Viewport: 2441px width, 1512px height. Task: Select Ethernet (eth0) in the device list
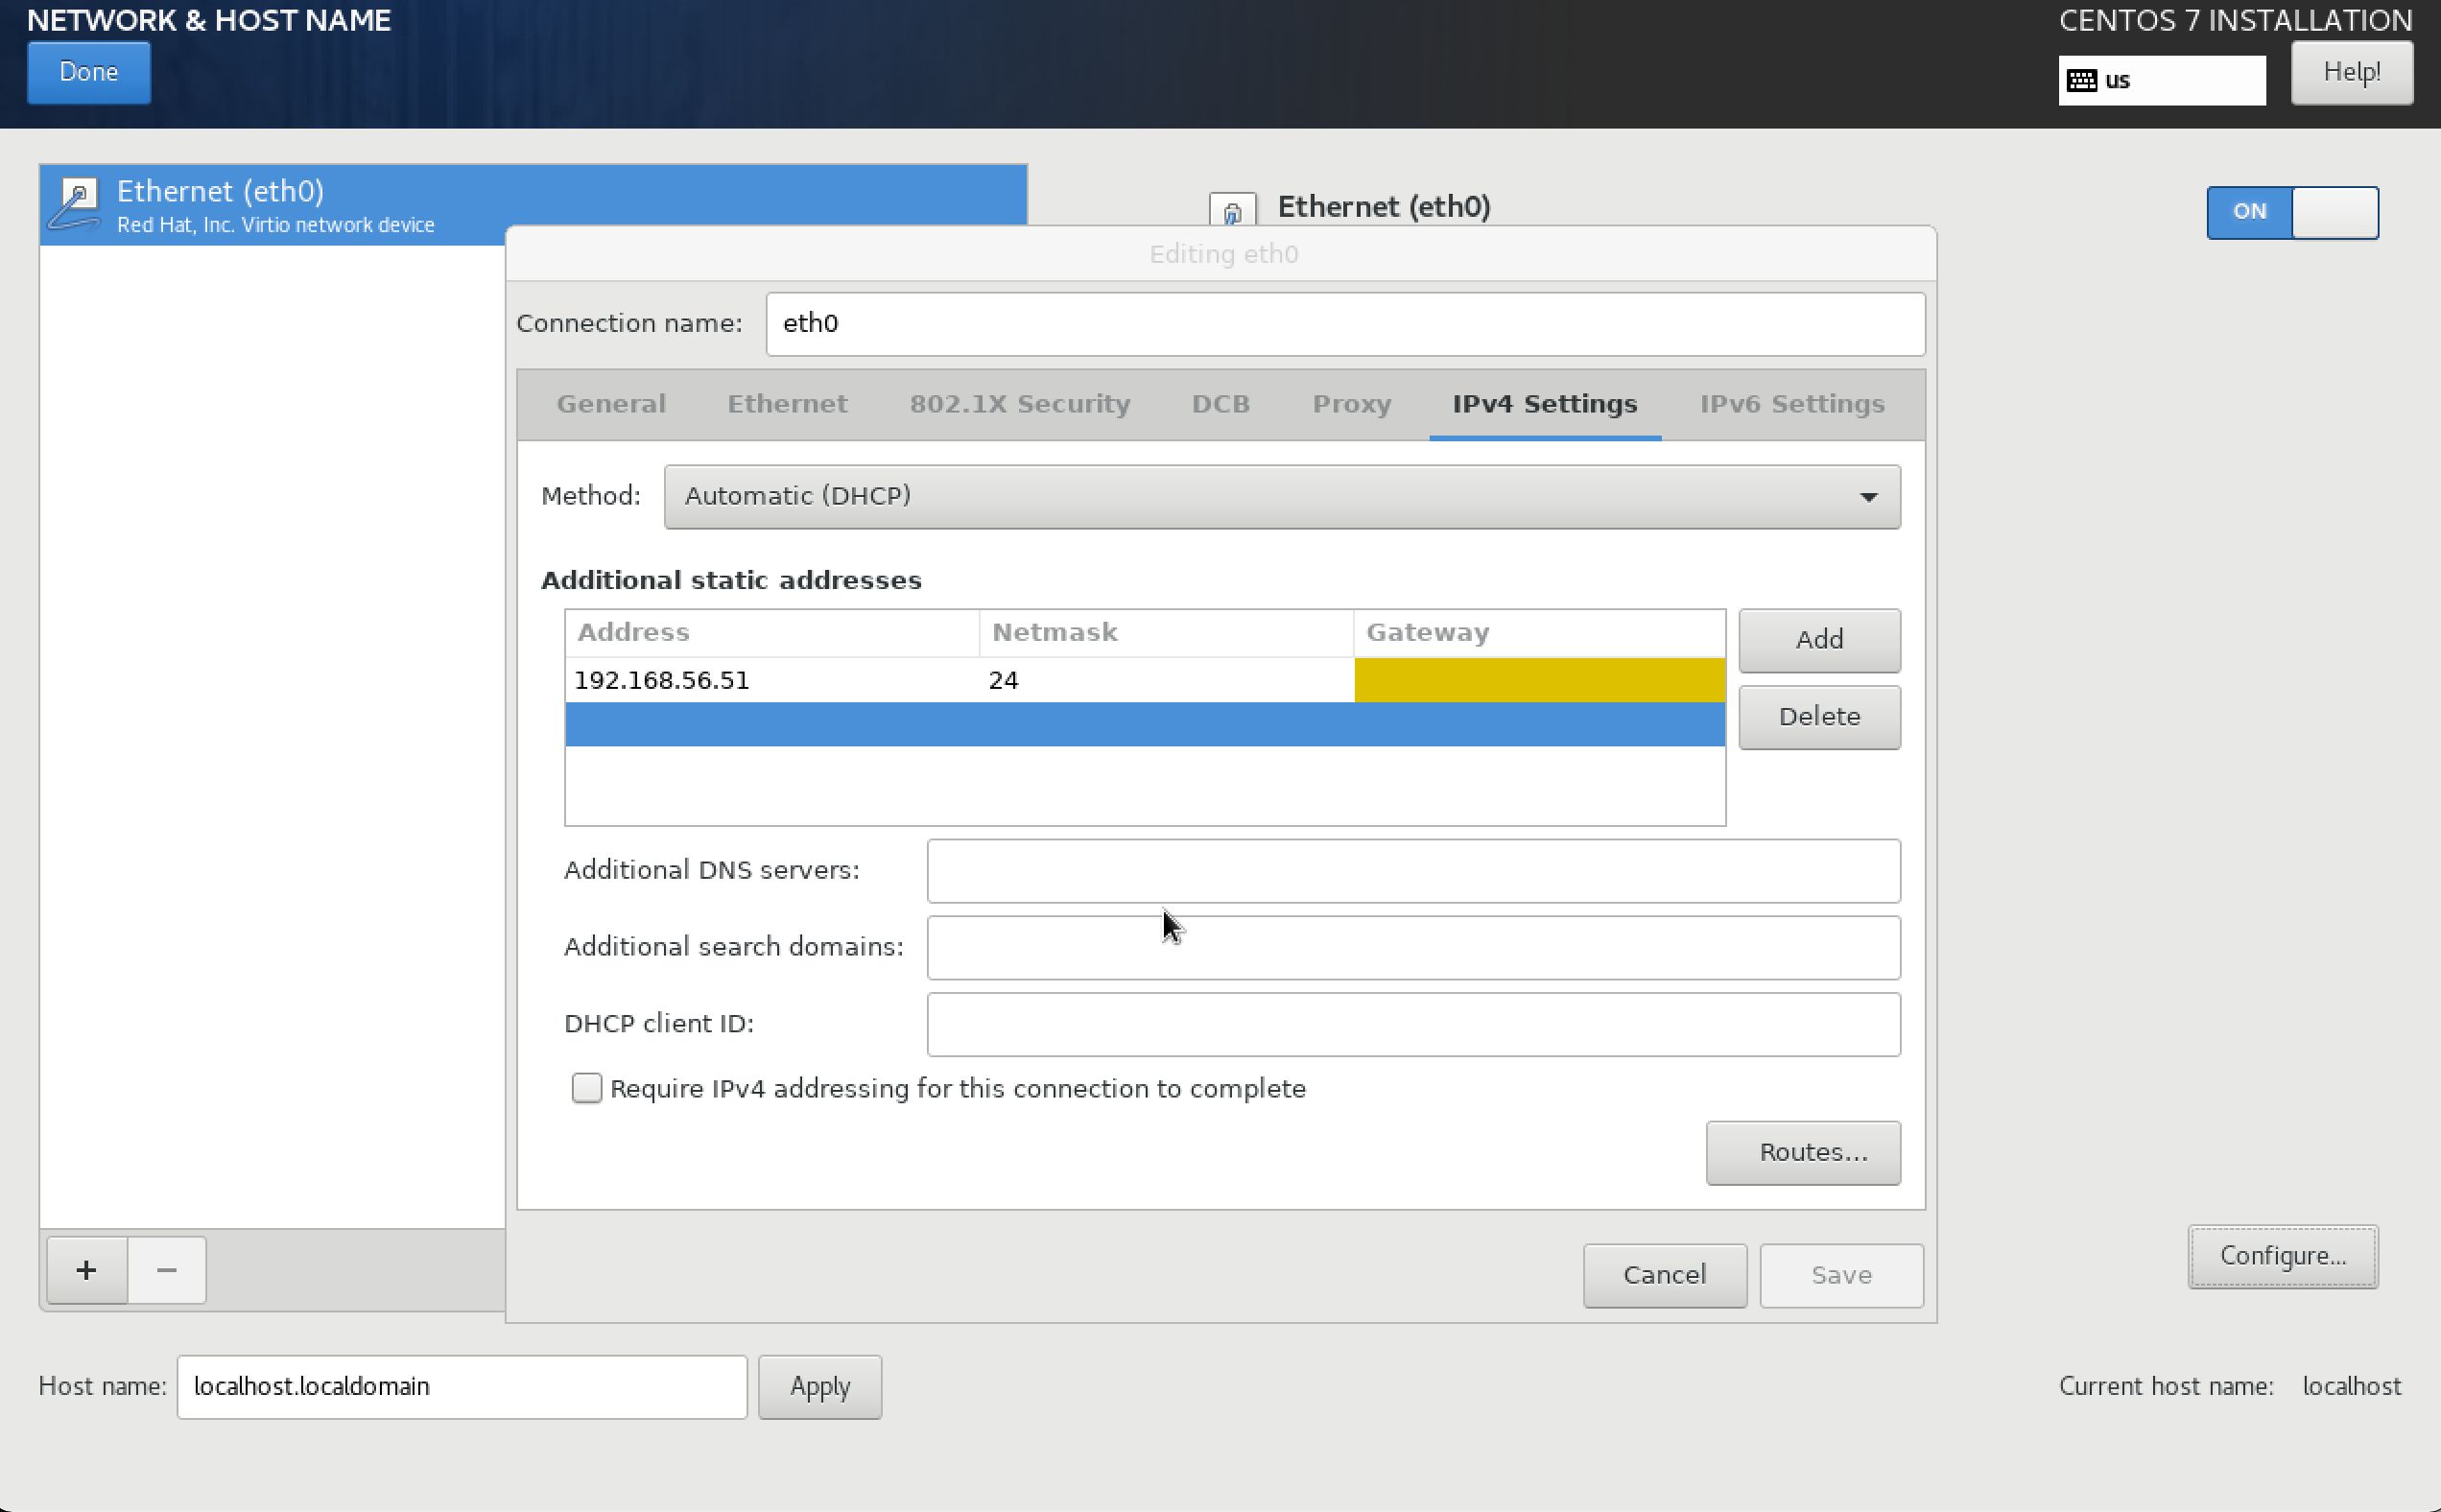point(533,204)
